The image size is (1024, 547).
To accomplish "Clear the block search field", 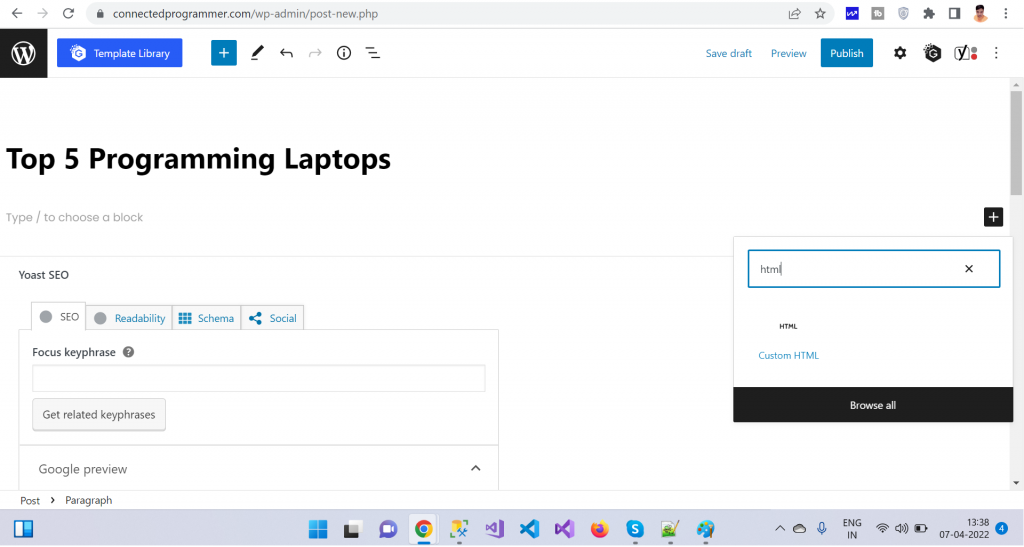I will (x=968, y=269).
